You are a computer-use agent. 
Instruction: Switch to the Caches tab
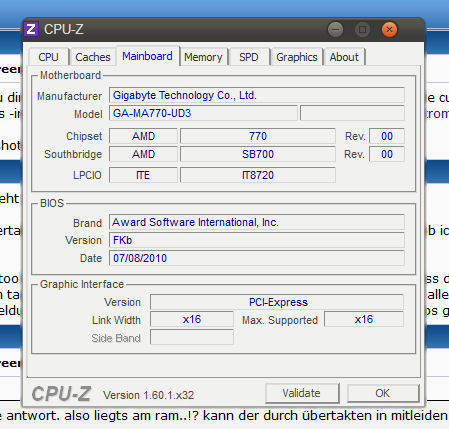[93, 57]
